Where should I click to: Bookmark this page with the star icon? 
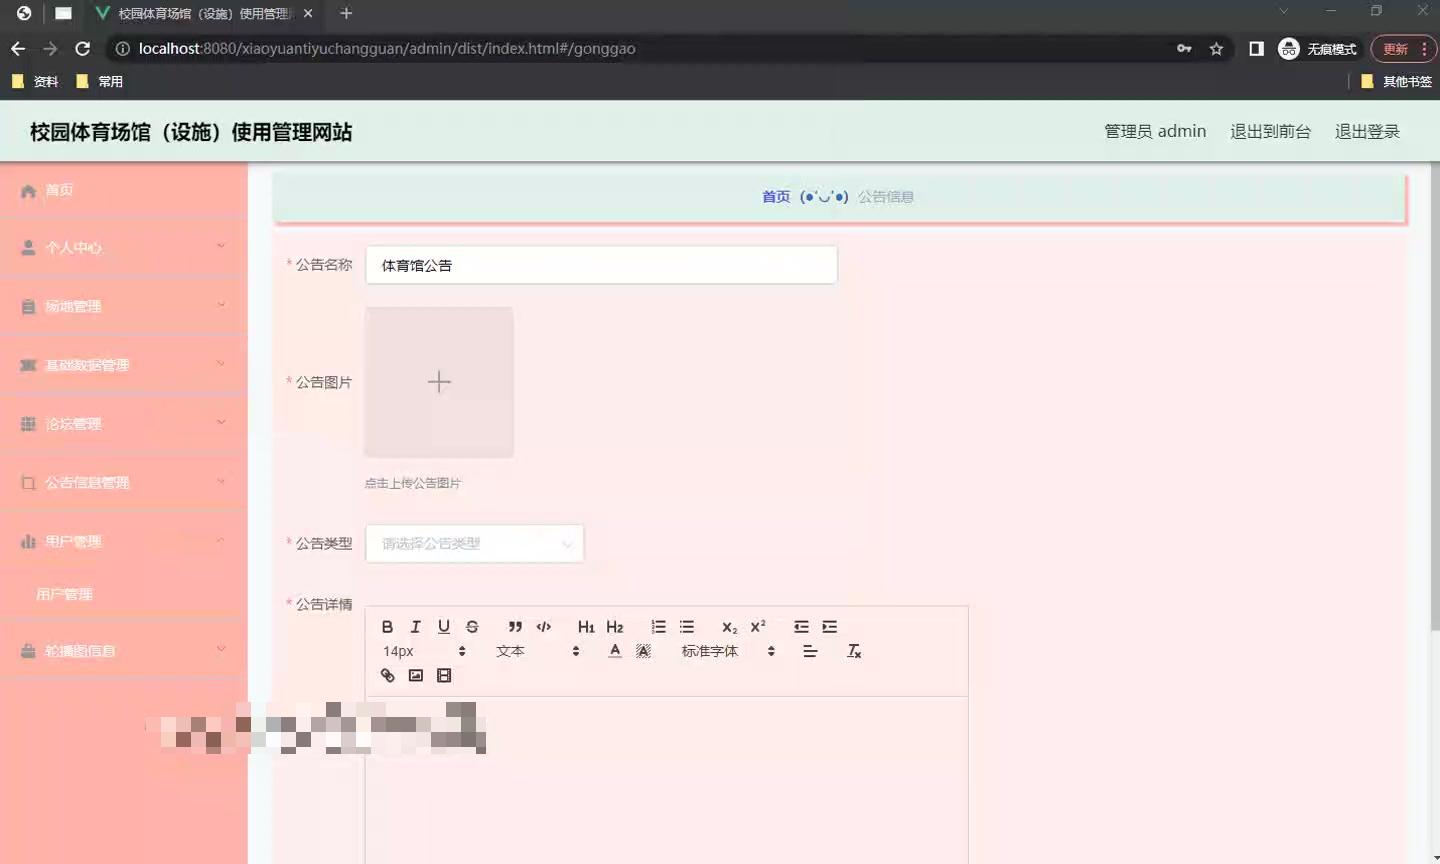click(1216, 49)
